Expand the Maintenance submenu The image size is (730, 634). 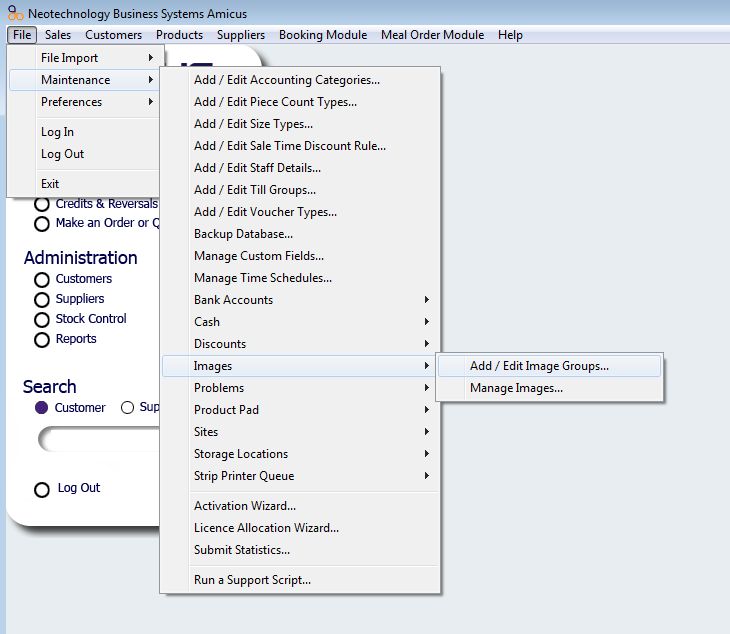click(x=85, y=80)
